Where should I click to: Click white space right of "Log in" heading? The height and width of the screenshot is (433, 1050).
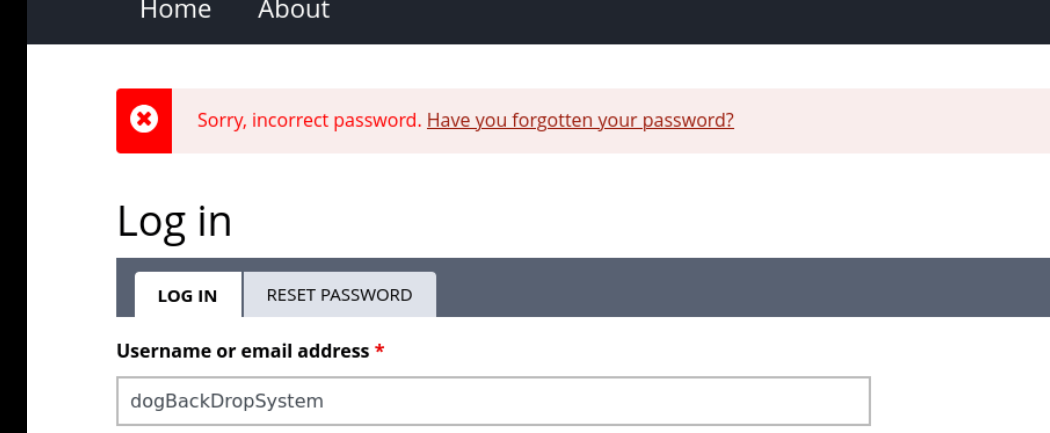(x=600, y=221)
